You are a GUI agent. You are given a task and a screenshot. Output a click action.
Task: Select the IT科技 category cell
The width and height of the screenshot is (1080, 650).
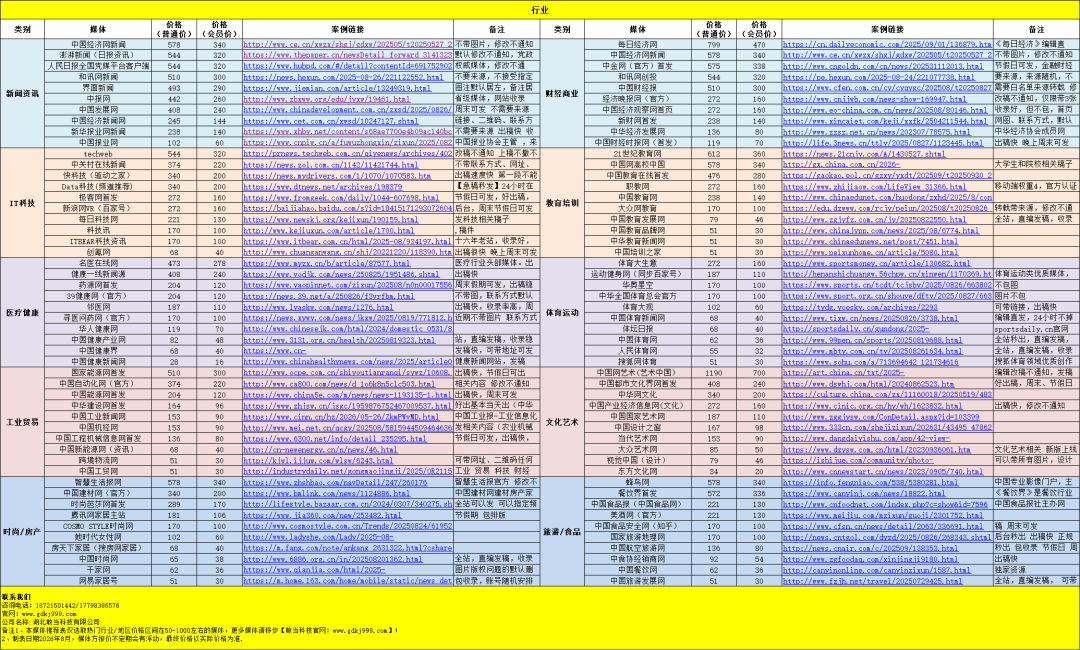23,202
